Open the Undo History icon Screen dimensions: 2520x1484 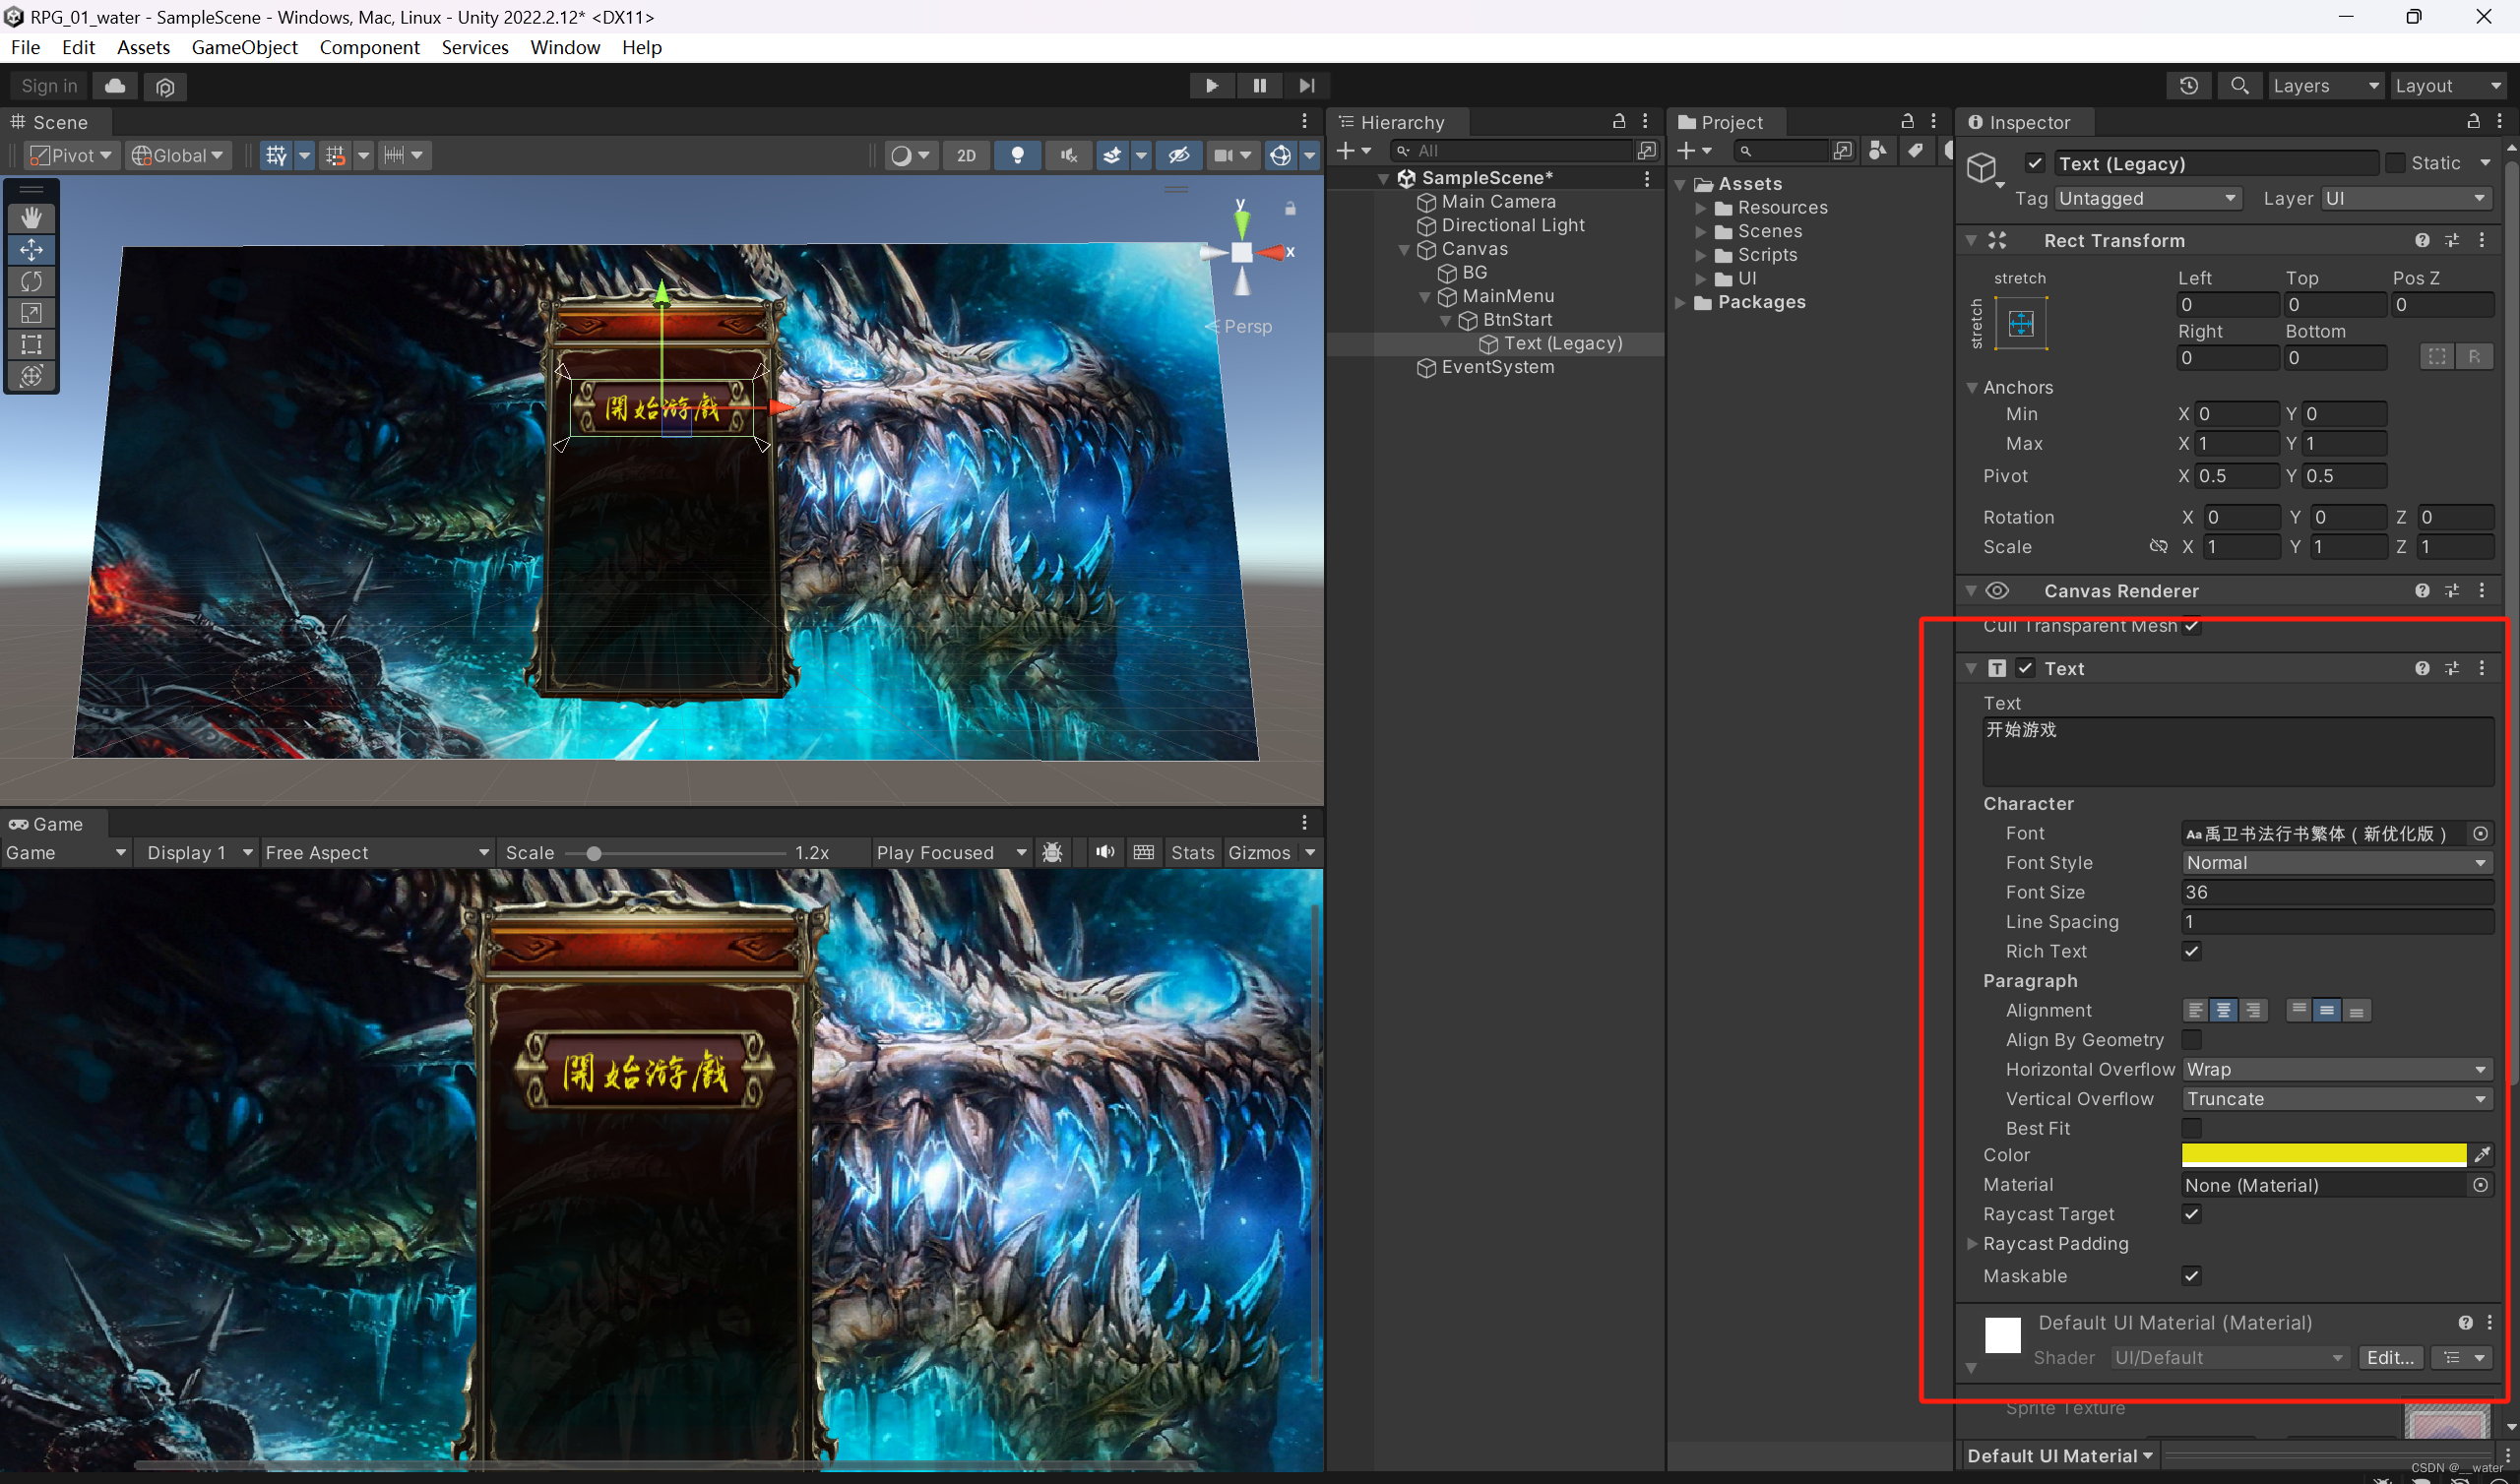coord(2188,86)
